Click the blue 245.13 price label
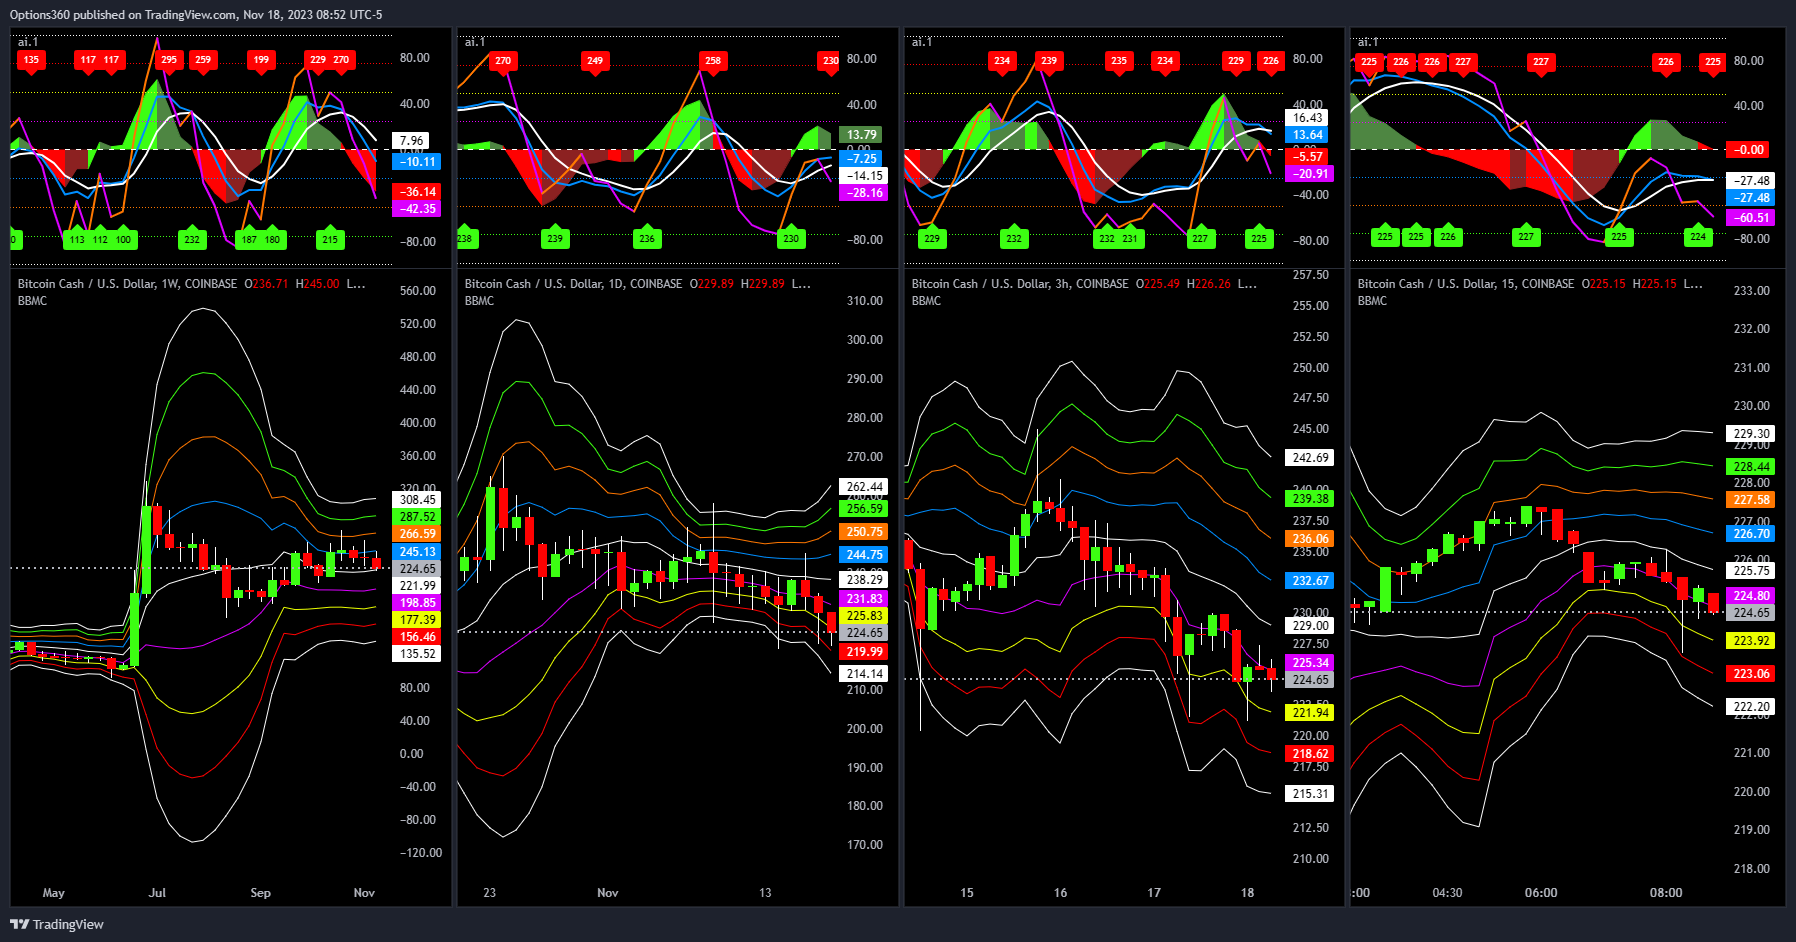Screen dimensions: 1796x942 click(417, 552)
